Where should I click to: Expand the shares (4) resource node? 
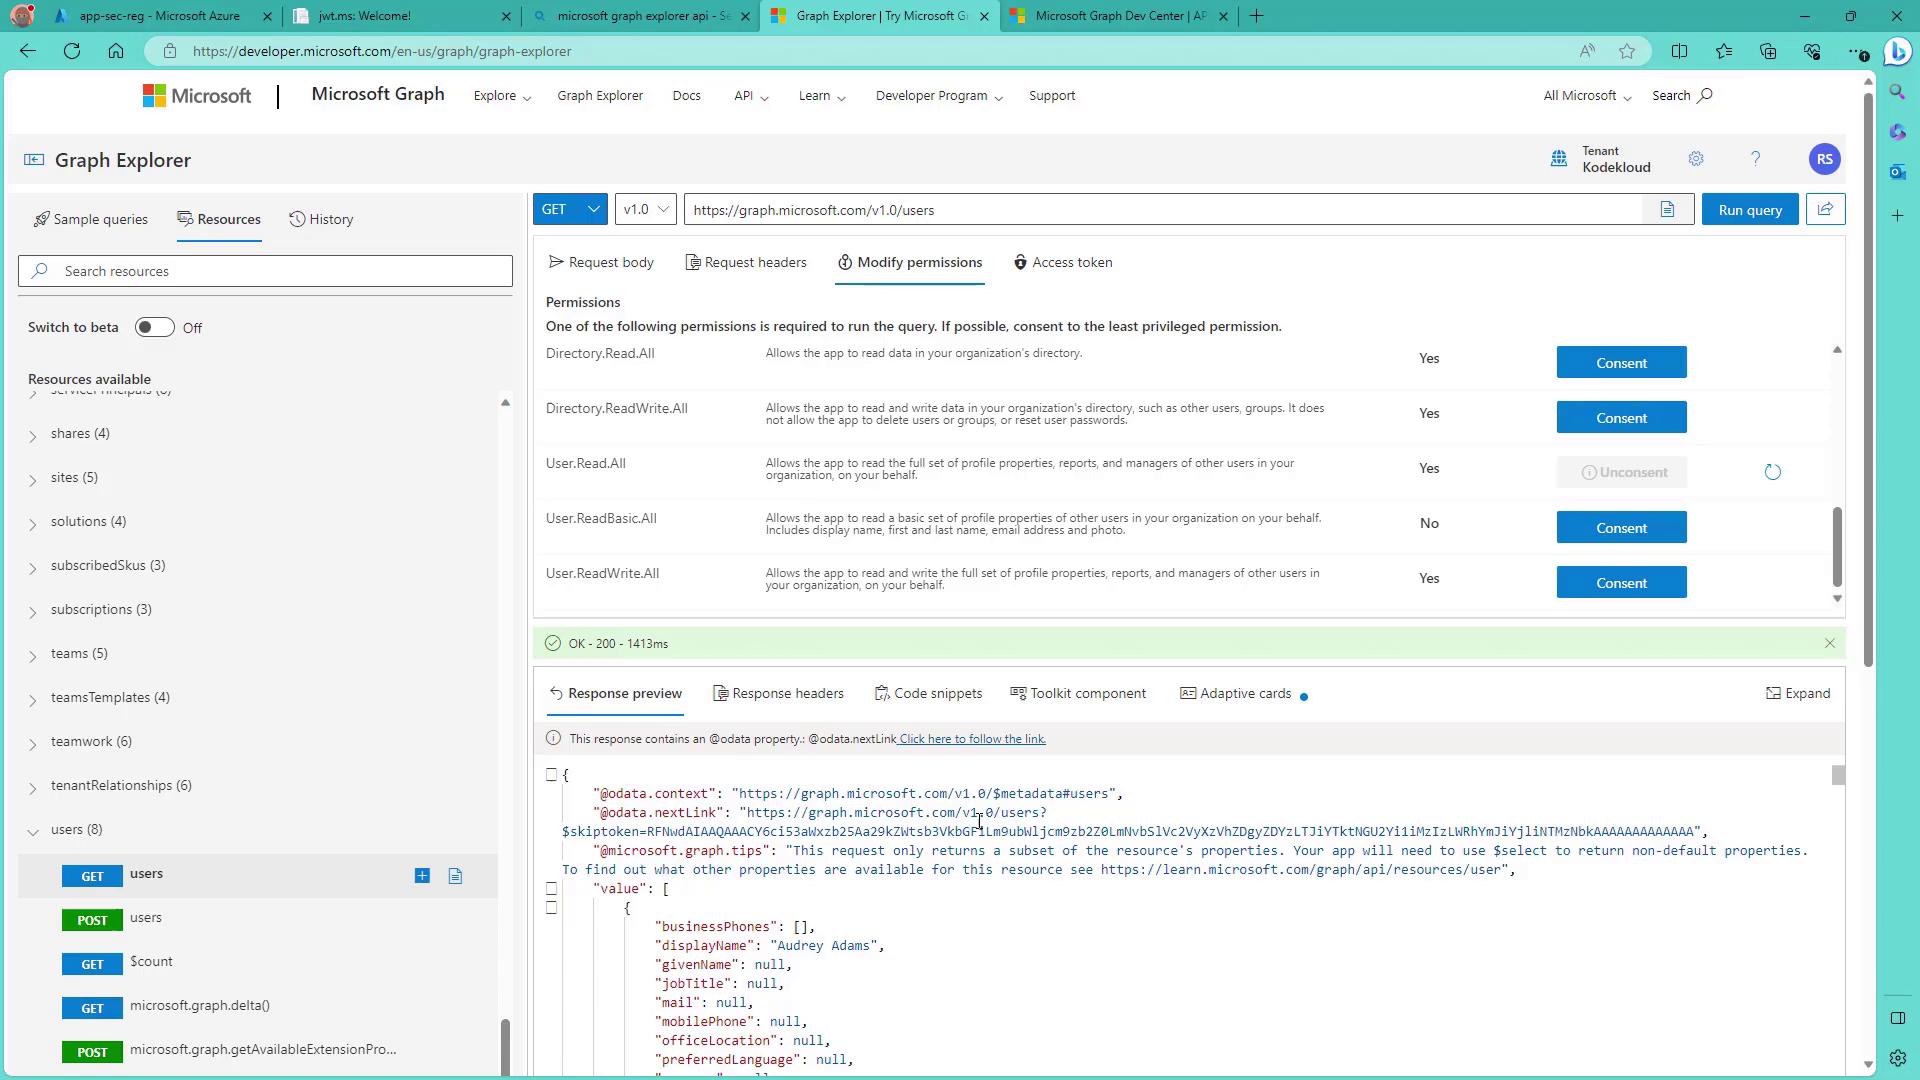point(32,435)
